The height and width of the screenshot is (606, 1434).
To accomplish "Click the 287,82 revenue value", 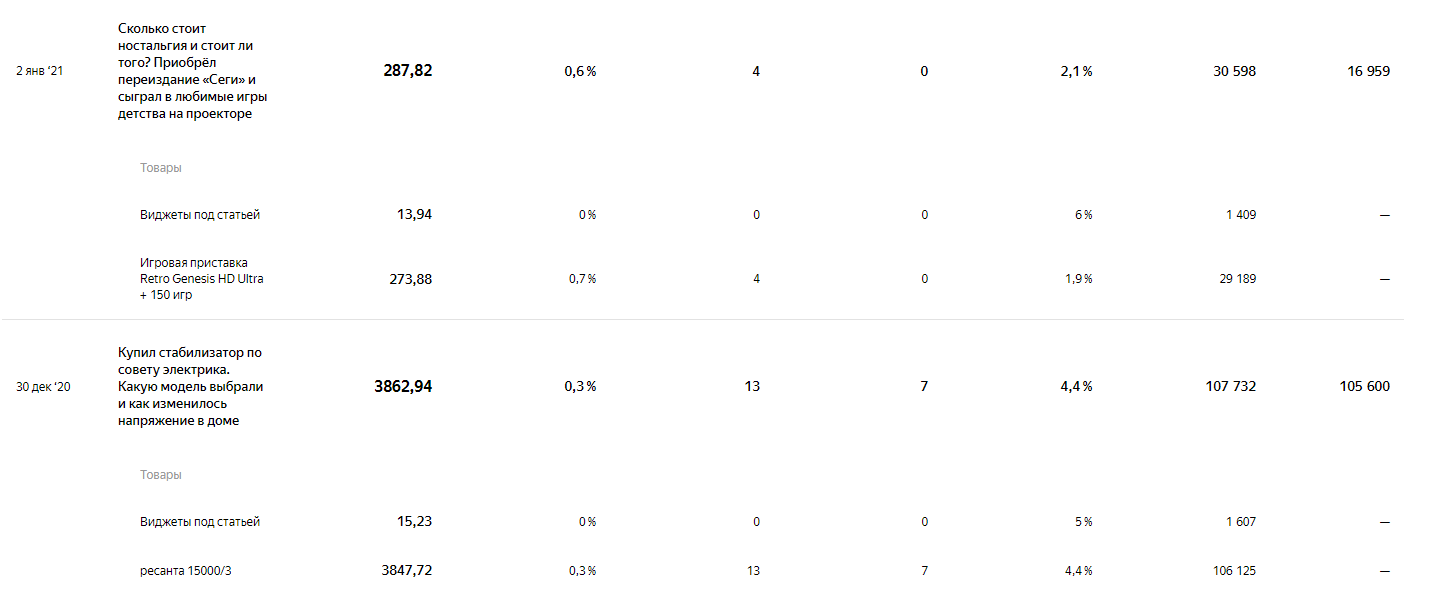I will point(408,71).
